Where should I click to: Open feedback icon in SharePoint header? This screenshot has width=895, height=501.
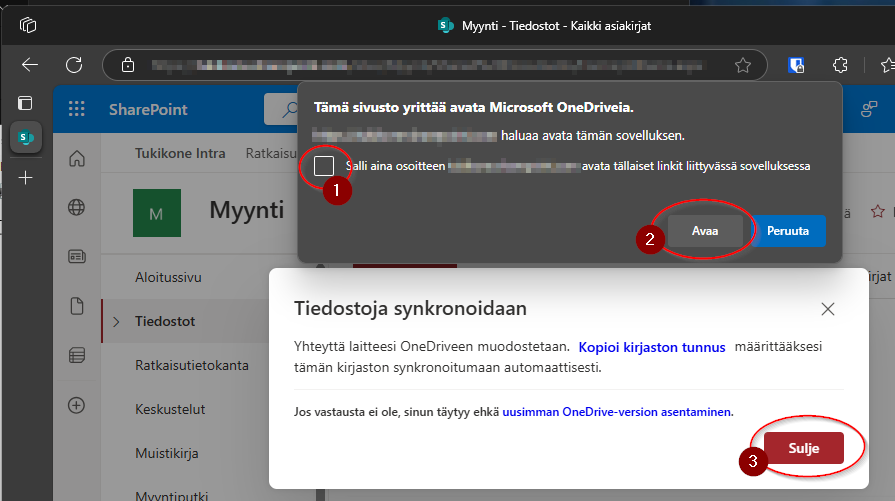pyautogui.click(x=869, y=109)
